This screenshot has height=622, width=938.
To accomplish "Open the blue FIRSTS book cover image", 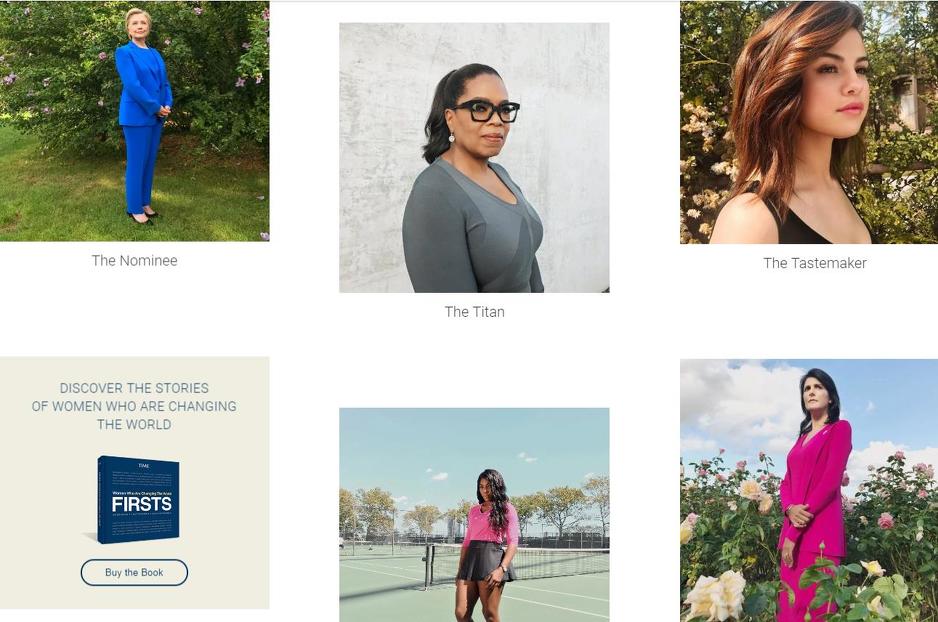I will tap(138, 499).
